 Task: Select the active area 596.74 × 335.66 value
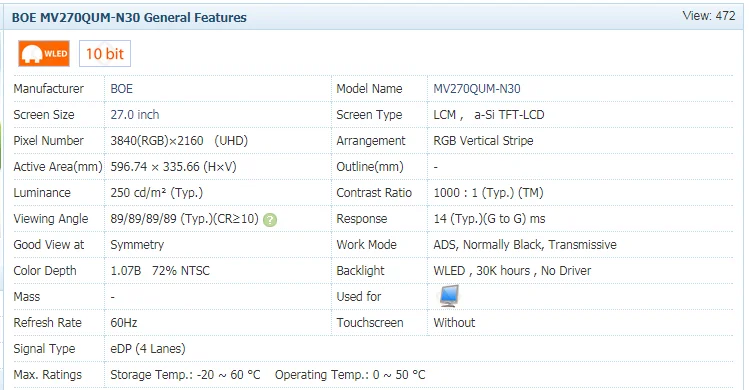coord(173,167)
